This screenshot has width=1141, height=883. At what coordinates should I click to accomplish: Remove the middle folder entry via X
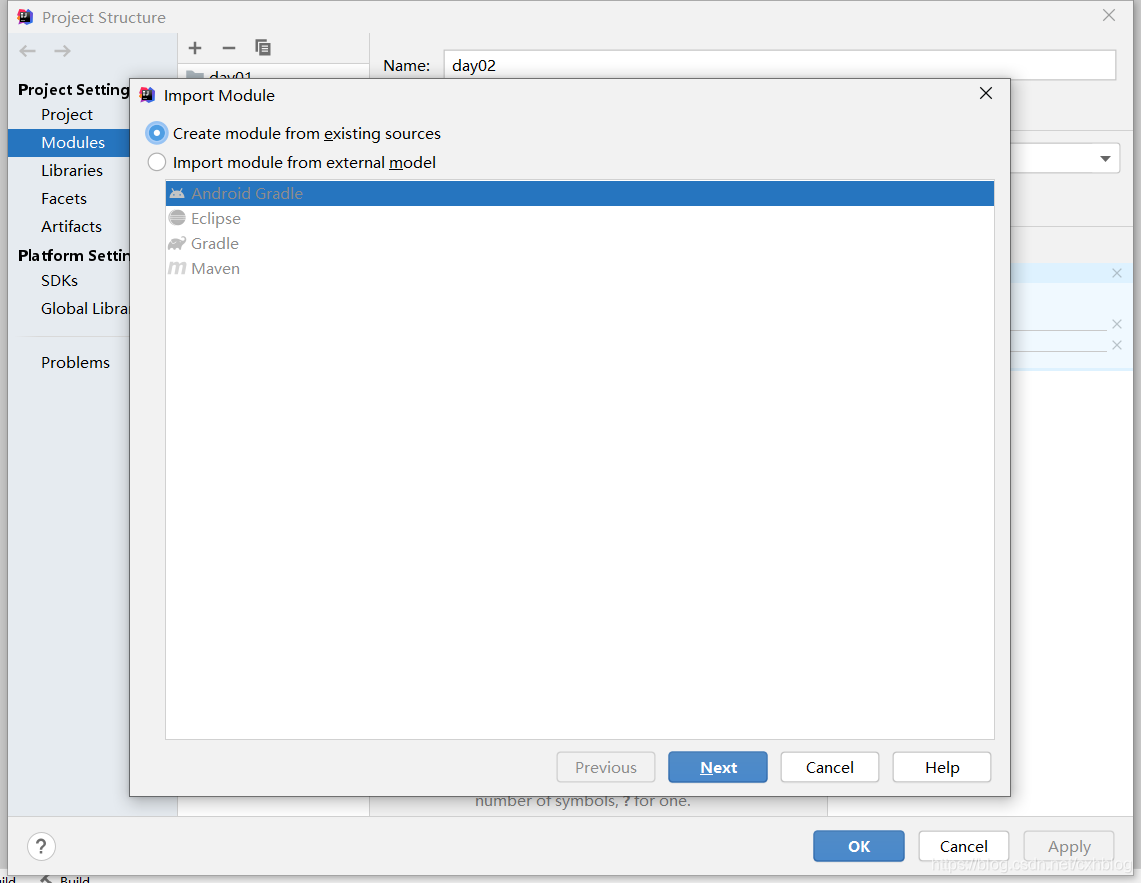point(1116,324)
